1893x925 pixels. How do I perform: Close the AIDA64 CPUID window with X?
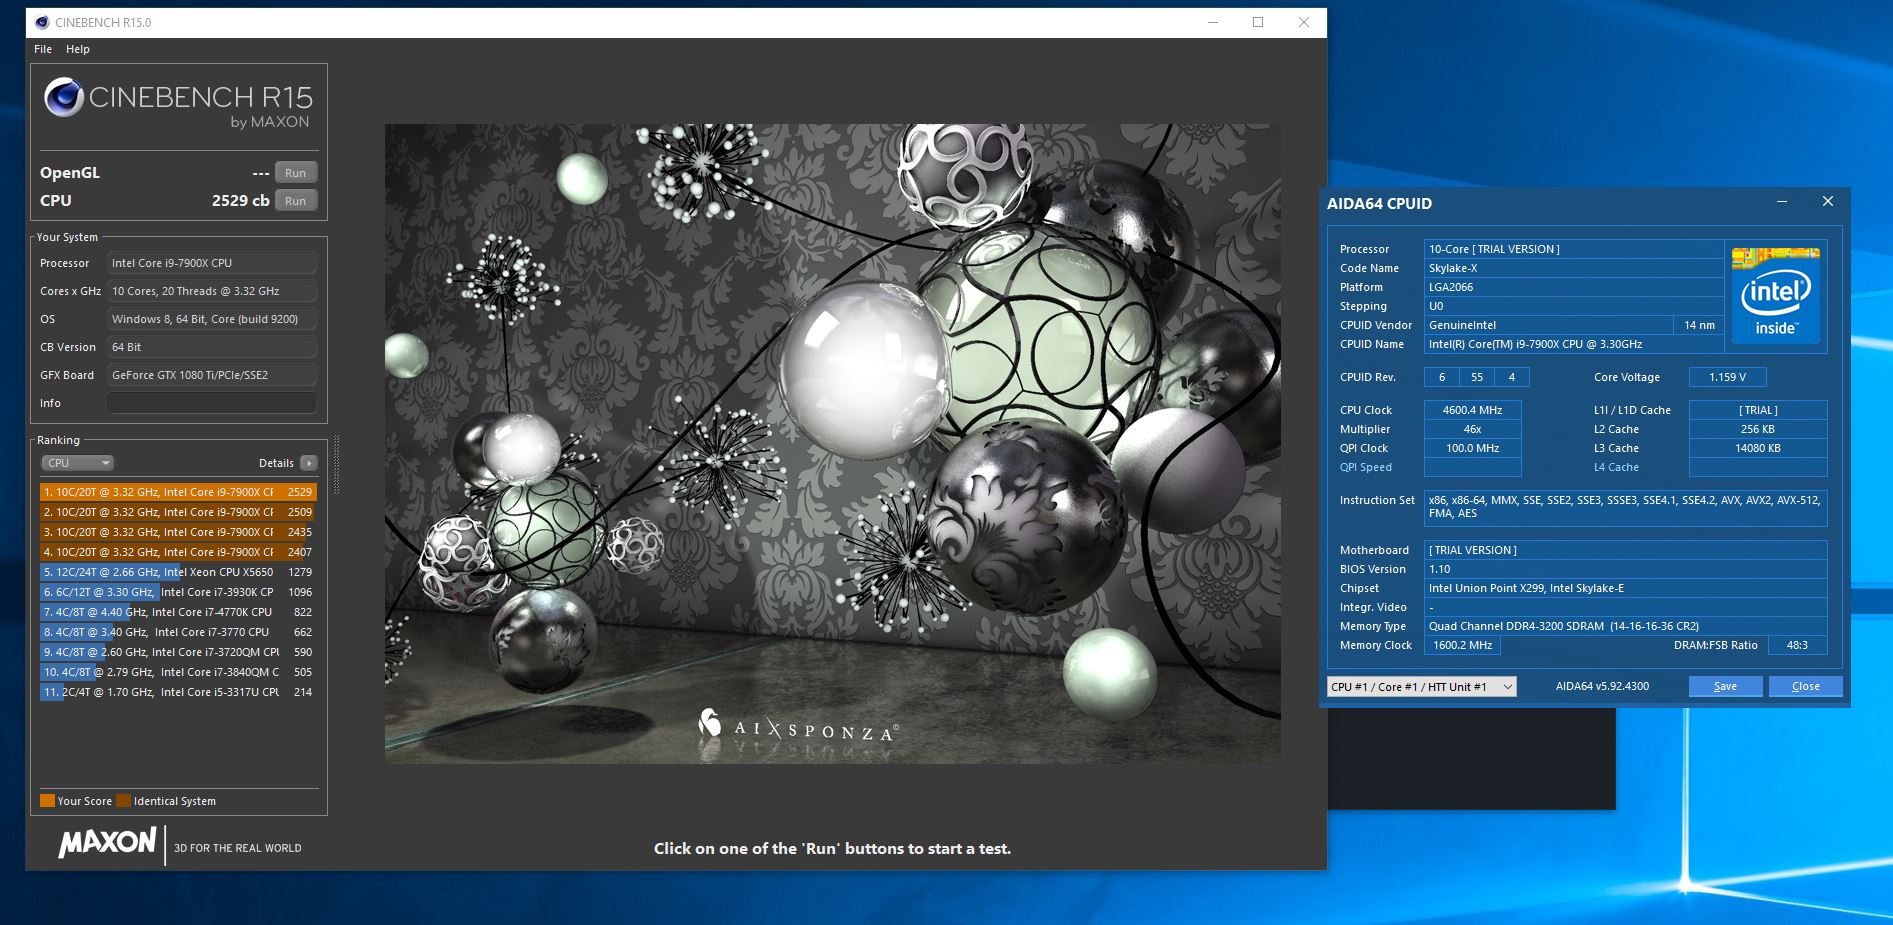[1827, 202]
